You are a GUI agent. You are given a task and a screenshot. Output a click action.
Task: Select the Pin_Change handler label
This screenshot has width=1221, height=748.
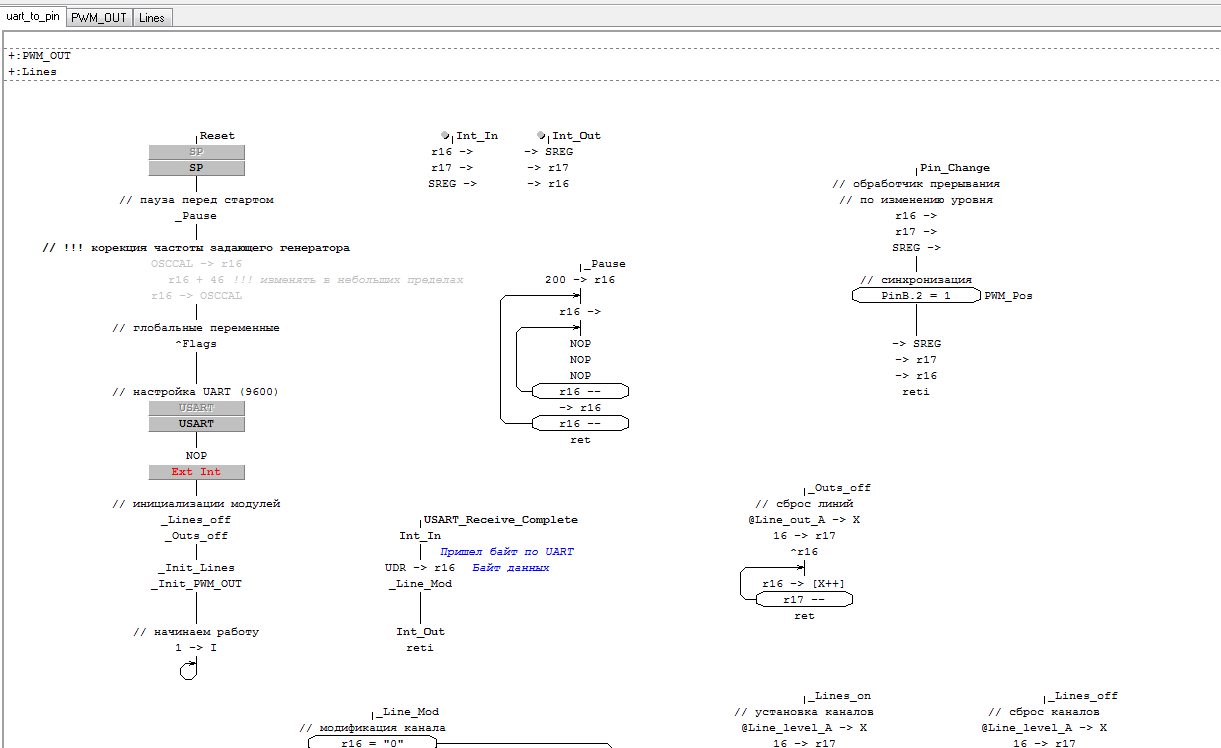(954, 168)
